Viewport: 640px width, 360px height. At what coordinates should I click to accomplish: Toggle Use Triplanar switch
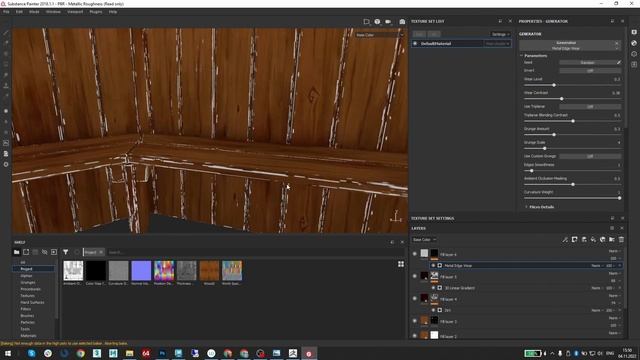coord(590,107)
